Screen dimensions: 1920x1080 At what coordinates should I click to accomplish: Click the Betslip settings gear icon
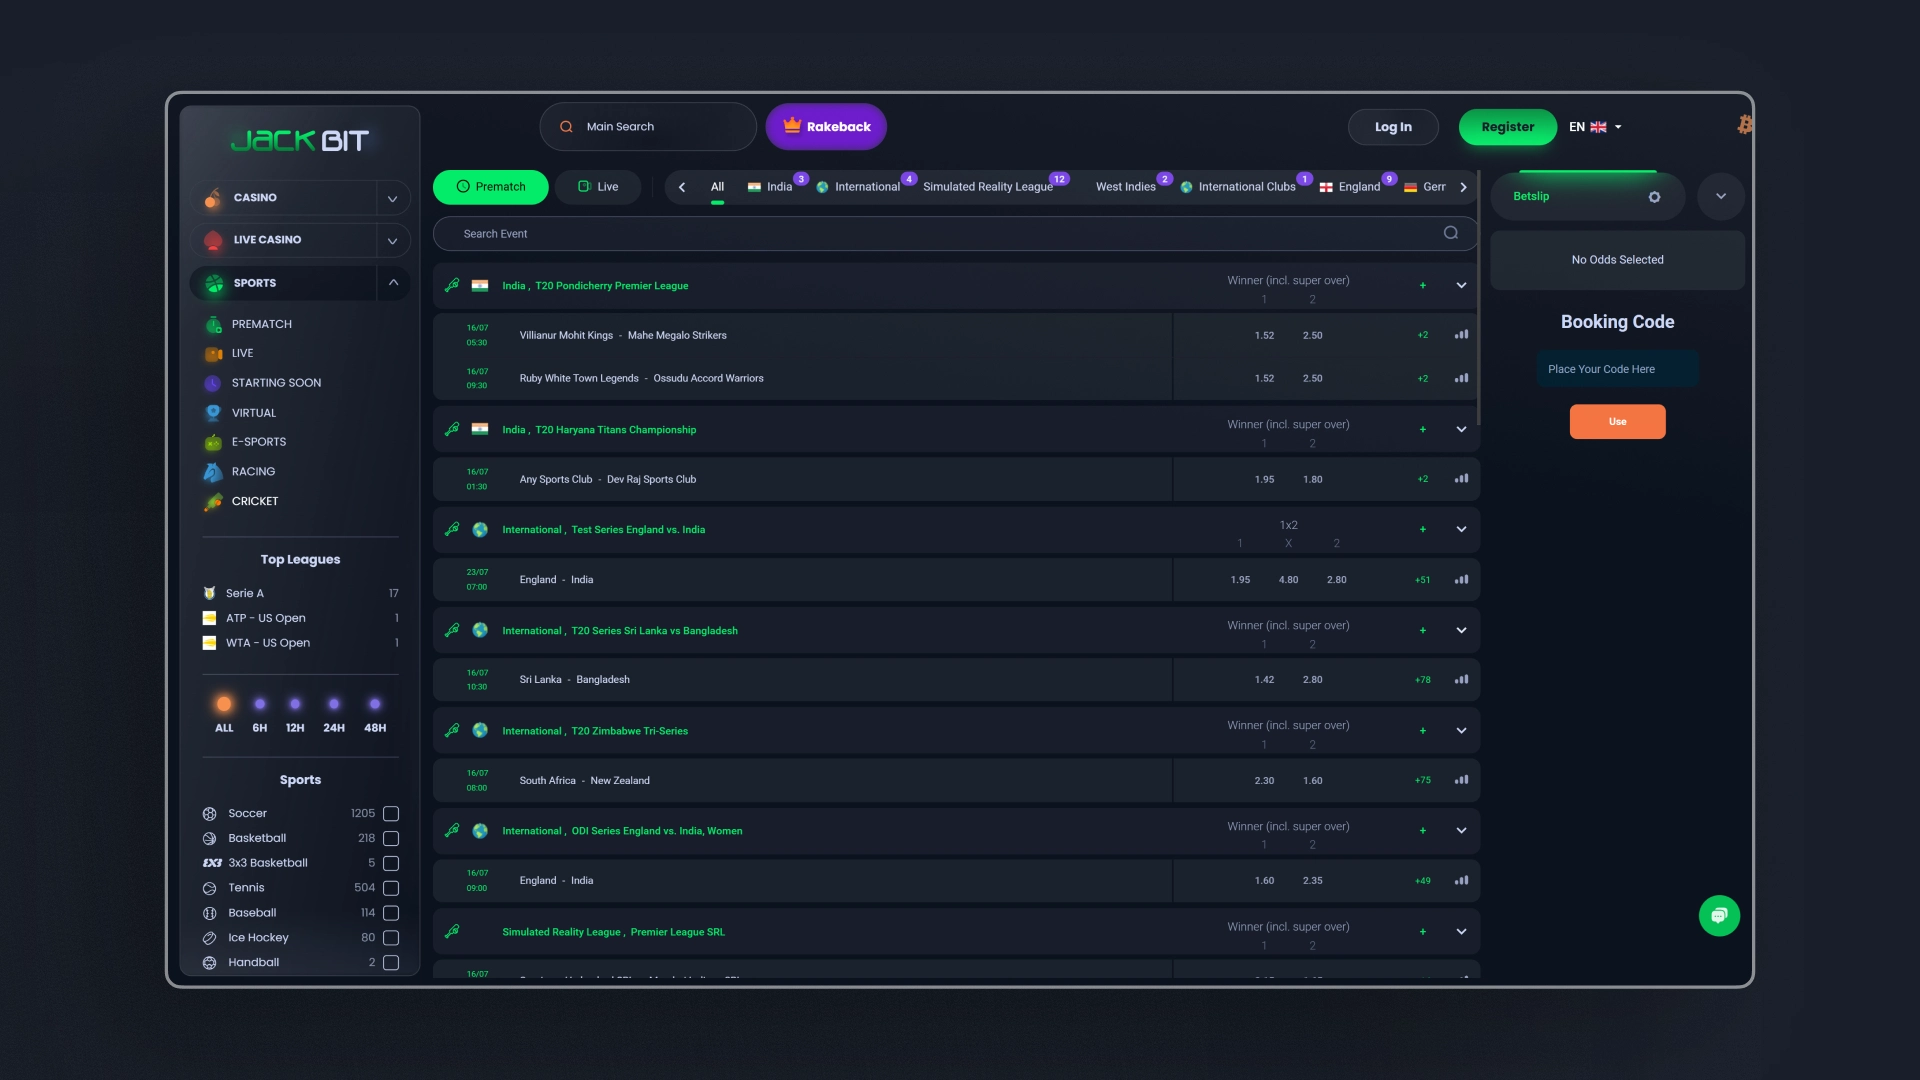coord(1654,197)
